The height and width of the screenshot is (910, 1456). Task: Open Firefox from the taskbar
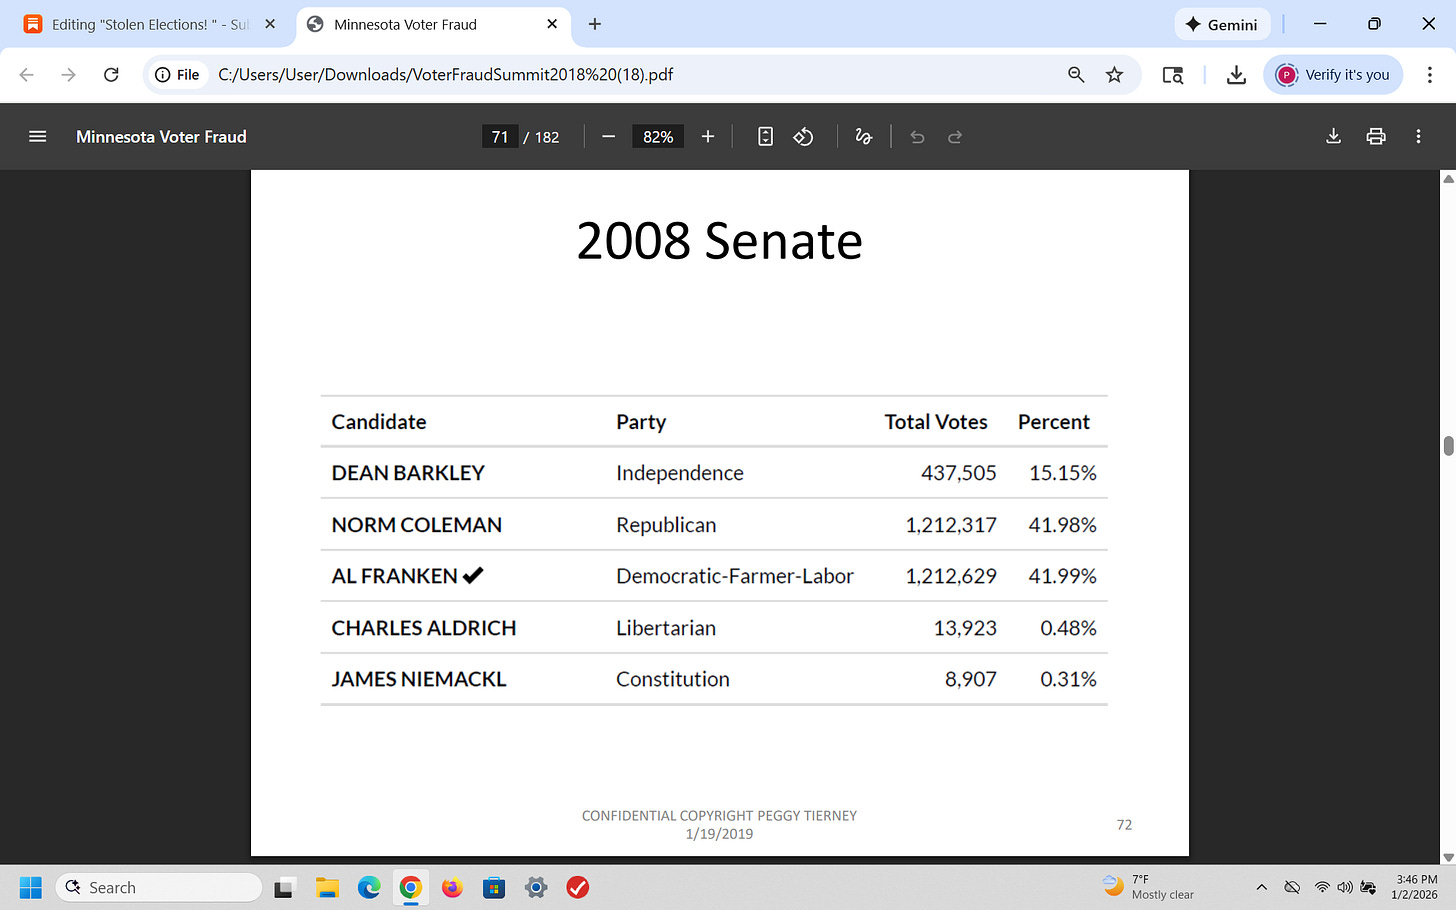click(452, 888)
